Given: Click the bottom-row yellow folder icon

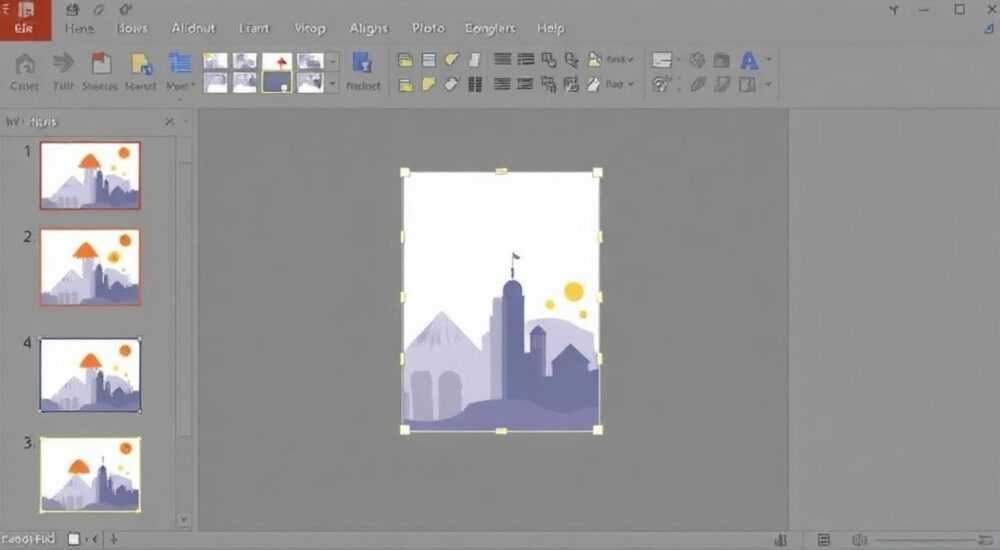Looking at the screenshot, I should pos(405,85).
